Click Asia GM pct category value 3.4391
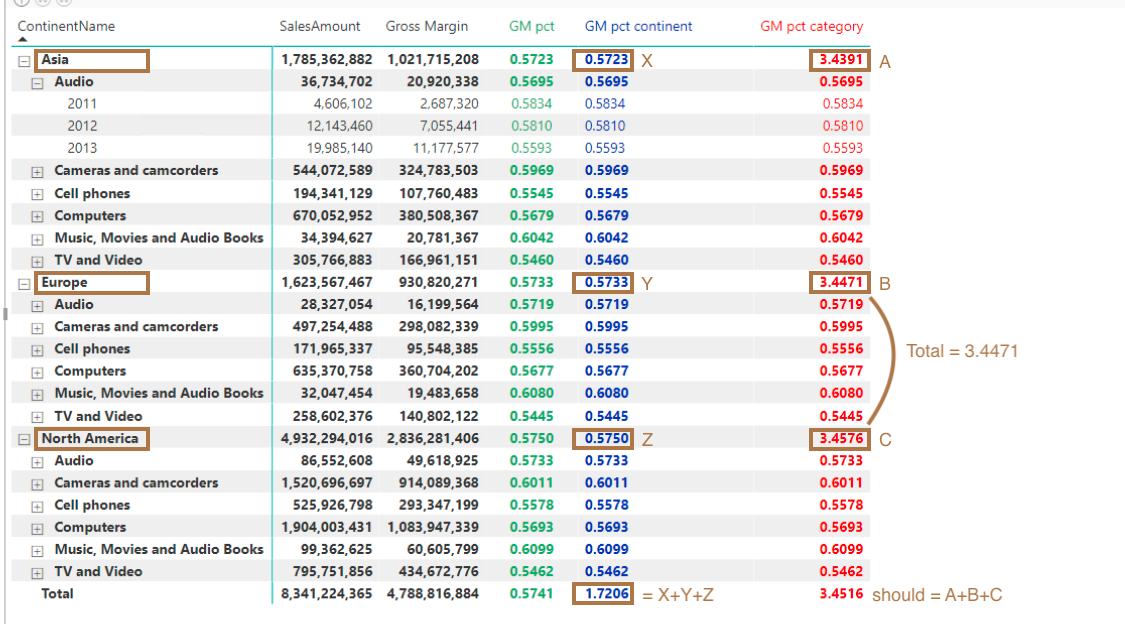The height and width of the screenshot is (624, 1125). (841, 60)
